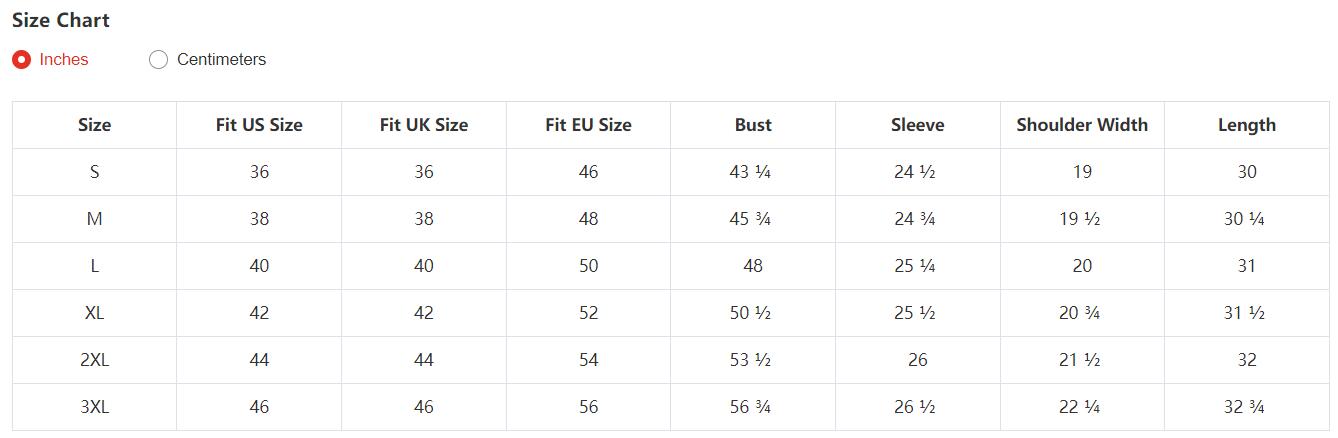Click the M size row label

tap(94, 219)
